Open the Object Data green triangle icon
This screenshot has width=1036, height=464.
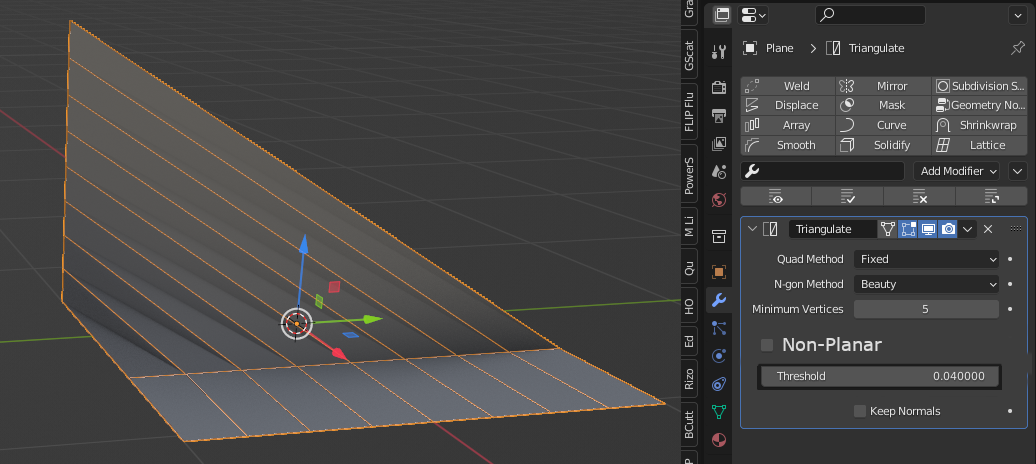pos(719,412)
